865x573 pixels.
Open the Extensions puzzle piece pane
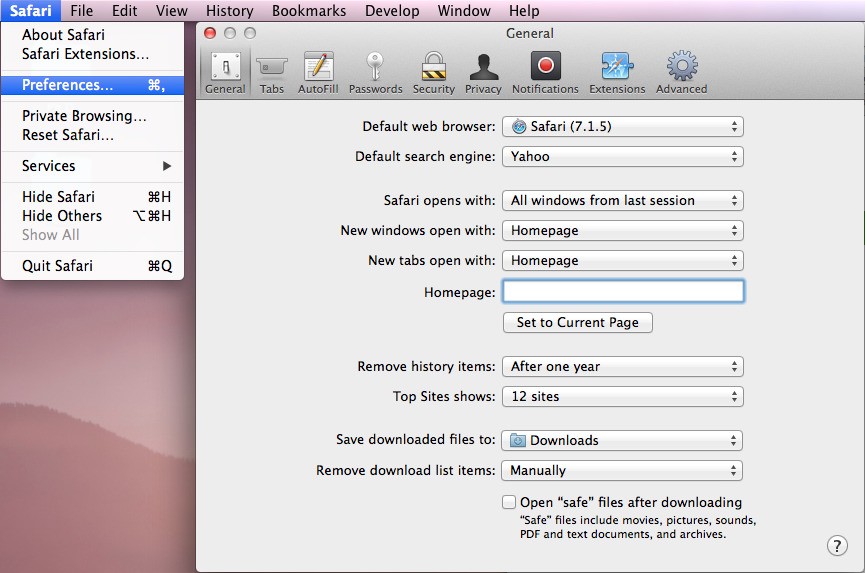(x=617, y=73)
